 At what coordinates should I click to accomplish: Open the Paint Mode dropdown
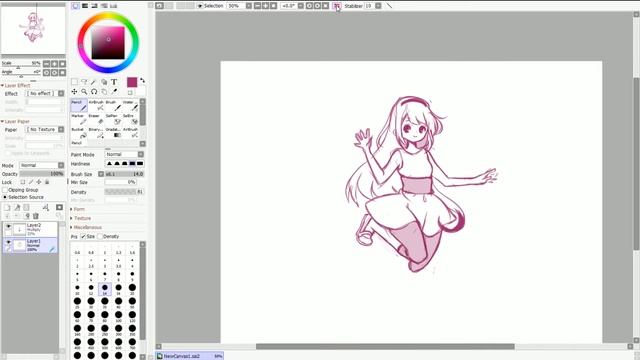click(124, 154)
